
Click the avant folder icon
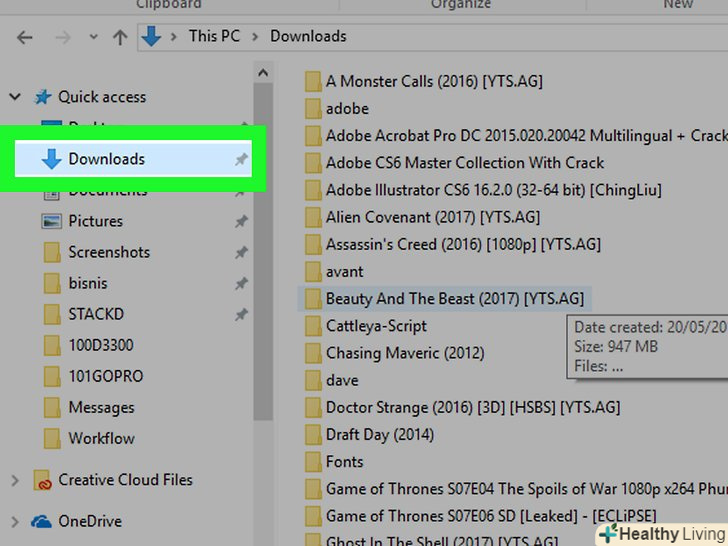tap(313, 272)
